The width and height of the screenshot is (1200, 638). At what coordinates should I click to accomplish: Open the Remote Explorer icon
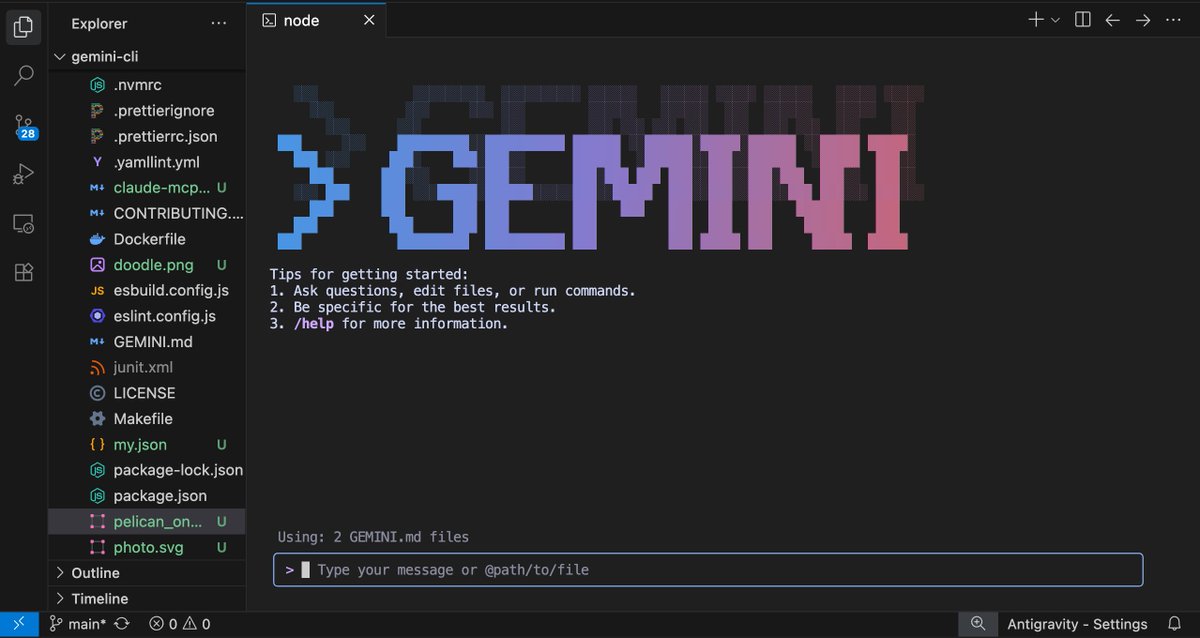click(23, 223)
